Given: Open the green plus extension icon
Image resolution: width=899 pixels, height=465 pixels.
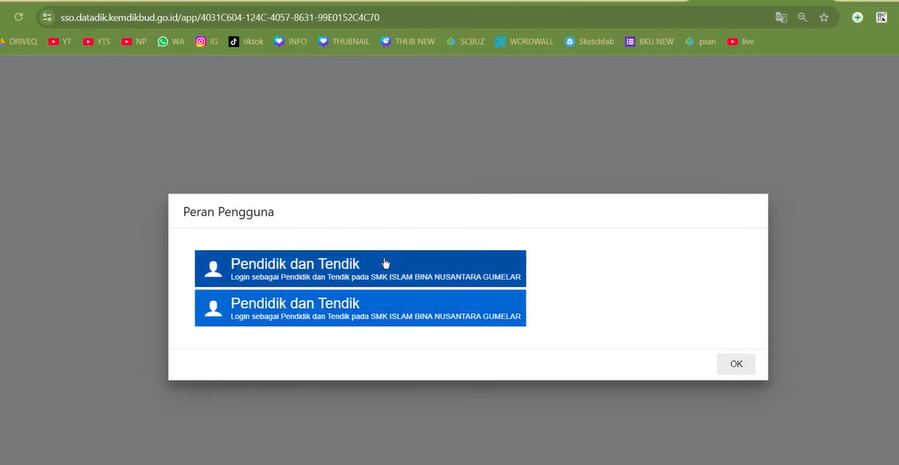Looking at the screenshot, I should tap(857, 17).
